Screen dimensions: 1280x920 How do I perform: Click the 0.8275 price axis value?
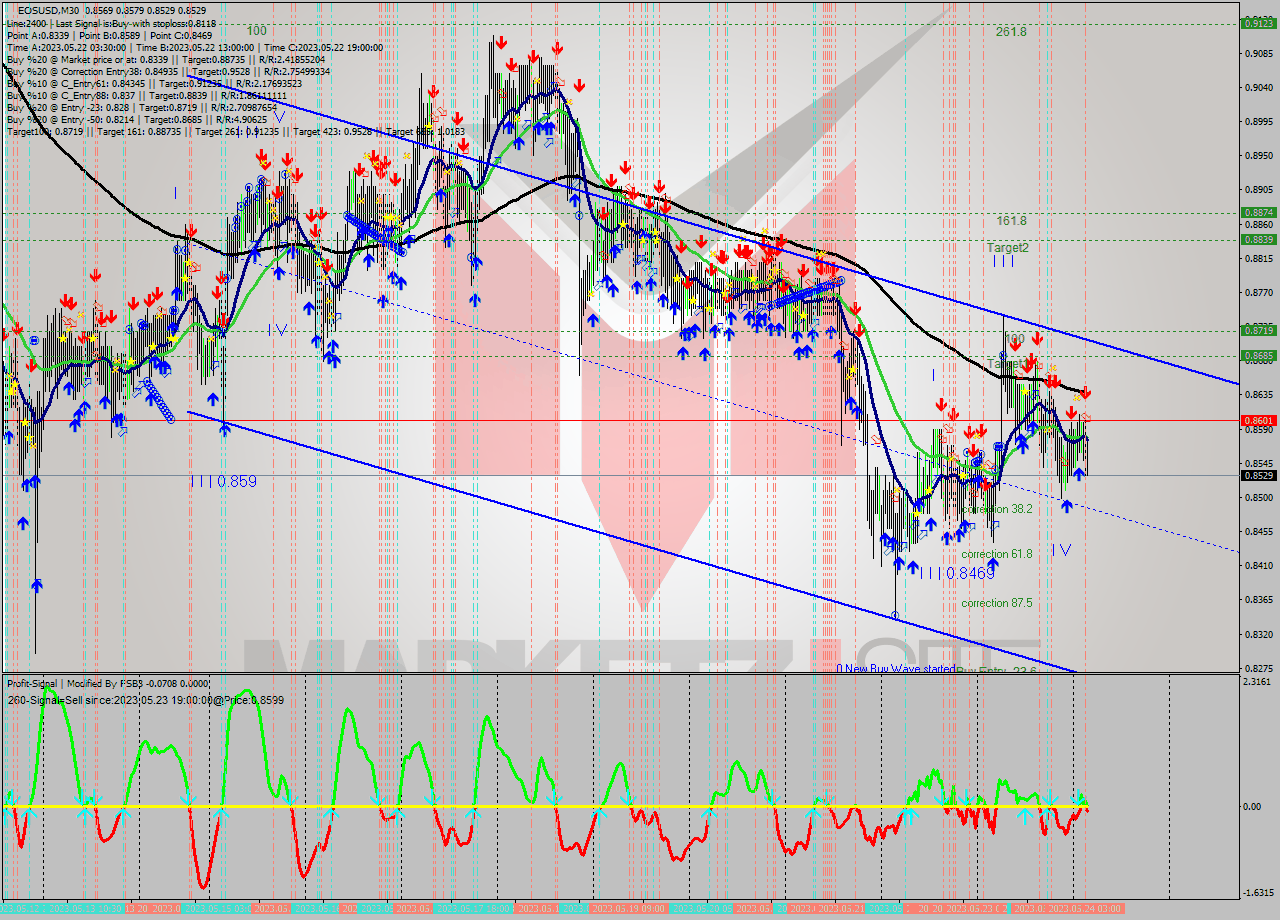point(1257,668)
